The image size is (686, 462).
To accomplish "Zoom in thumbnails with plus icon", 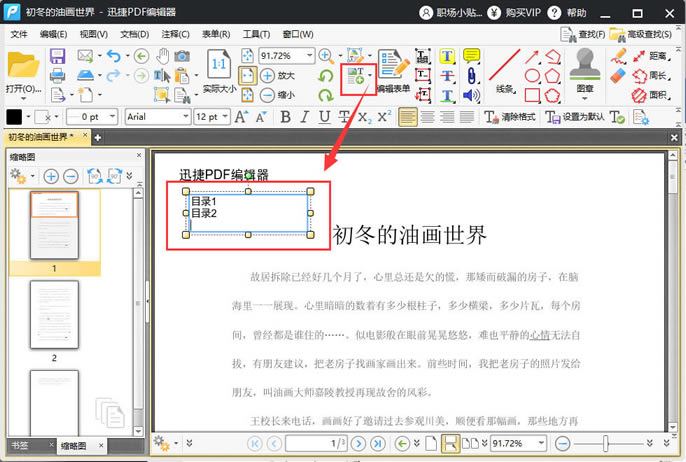I will tap(50, 176).
